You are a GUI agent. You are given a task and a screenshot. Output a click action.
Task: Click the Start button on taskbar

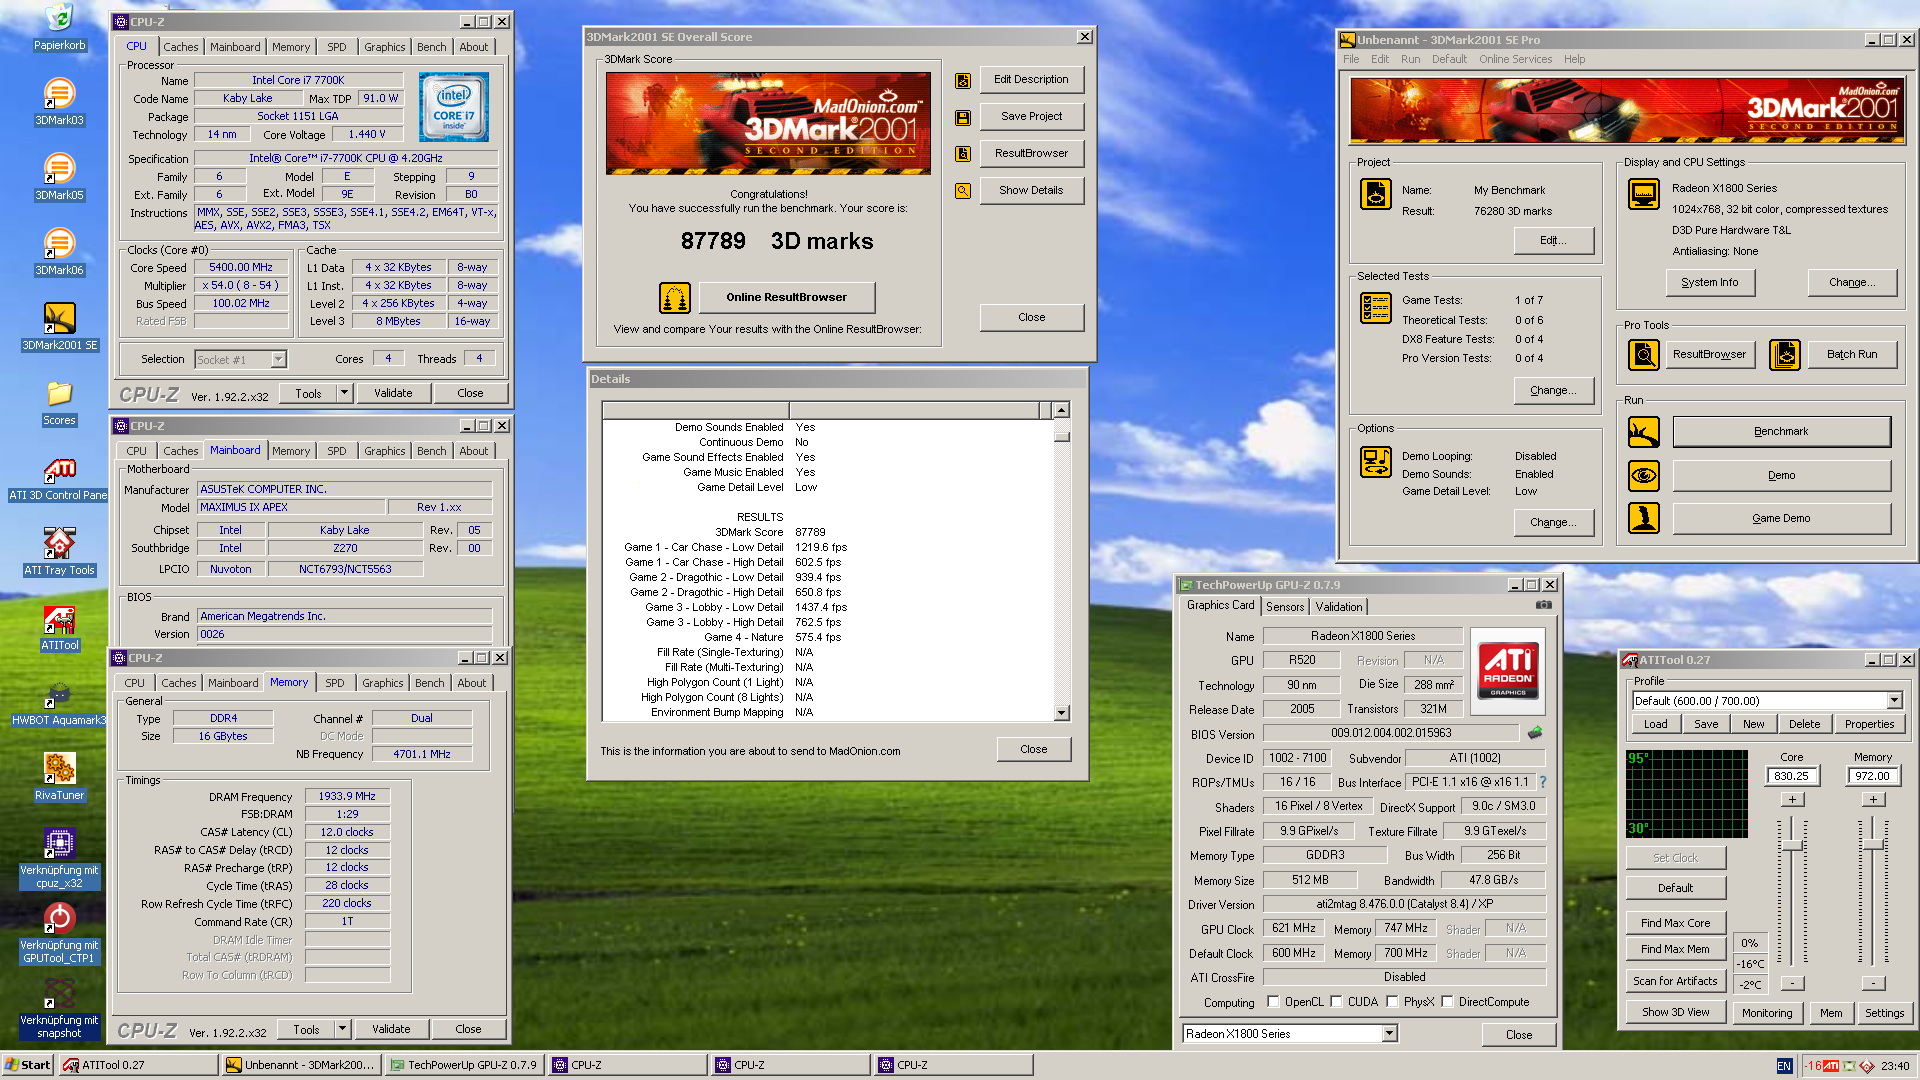pyautogui.click(x=27, y=1065)
